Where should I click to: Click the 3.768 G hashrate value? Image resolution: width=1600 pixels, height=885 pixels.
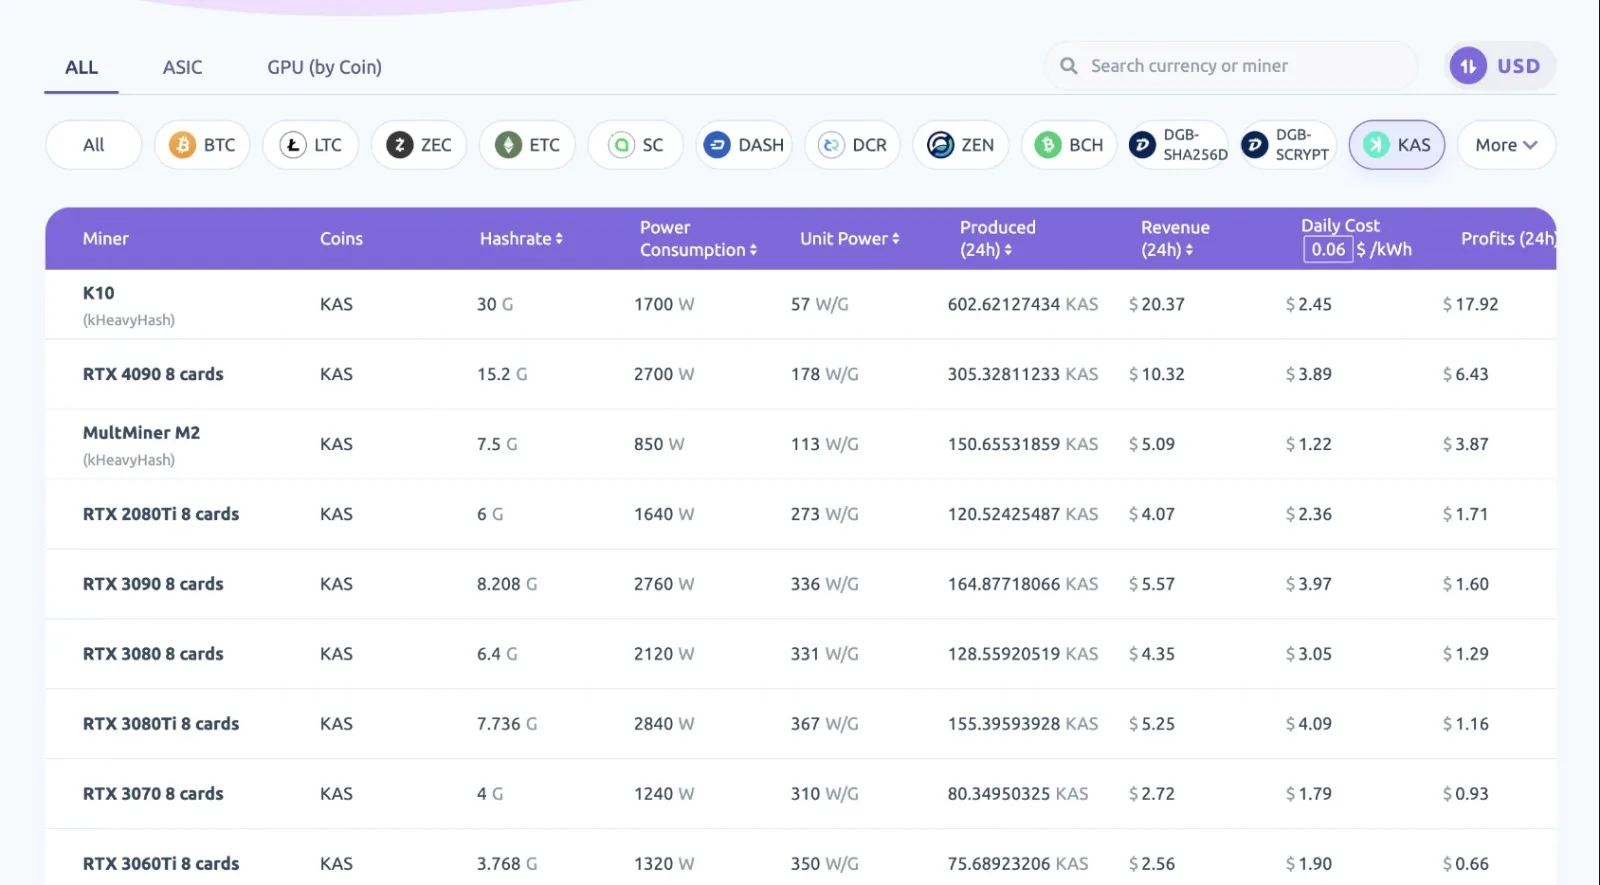(507, 864)
